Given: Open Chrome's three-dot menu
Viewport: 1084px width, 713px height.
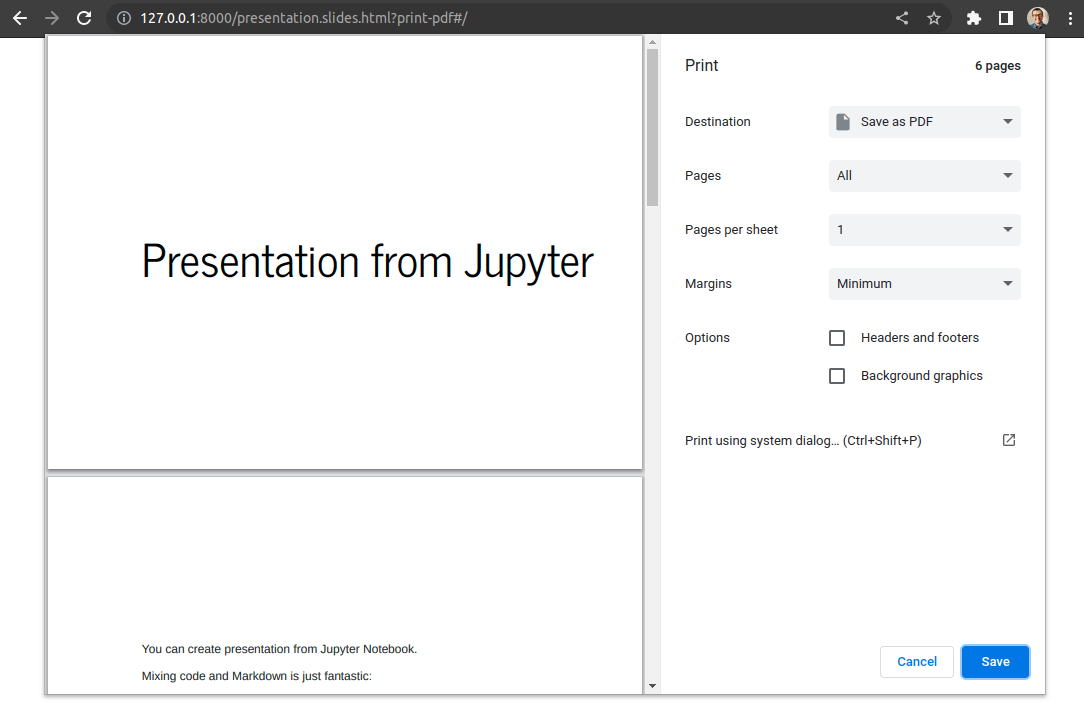Looking at the screenshot, I should pos(1070,17).
